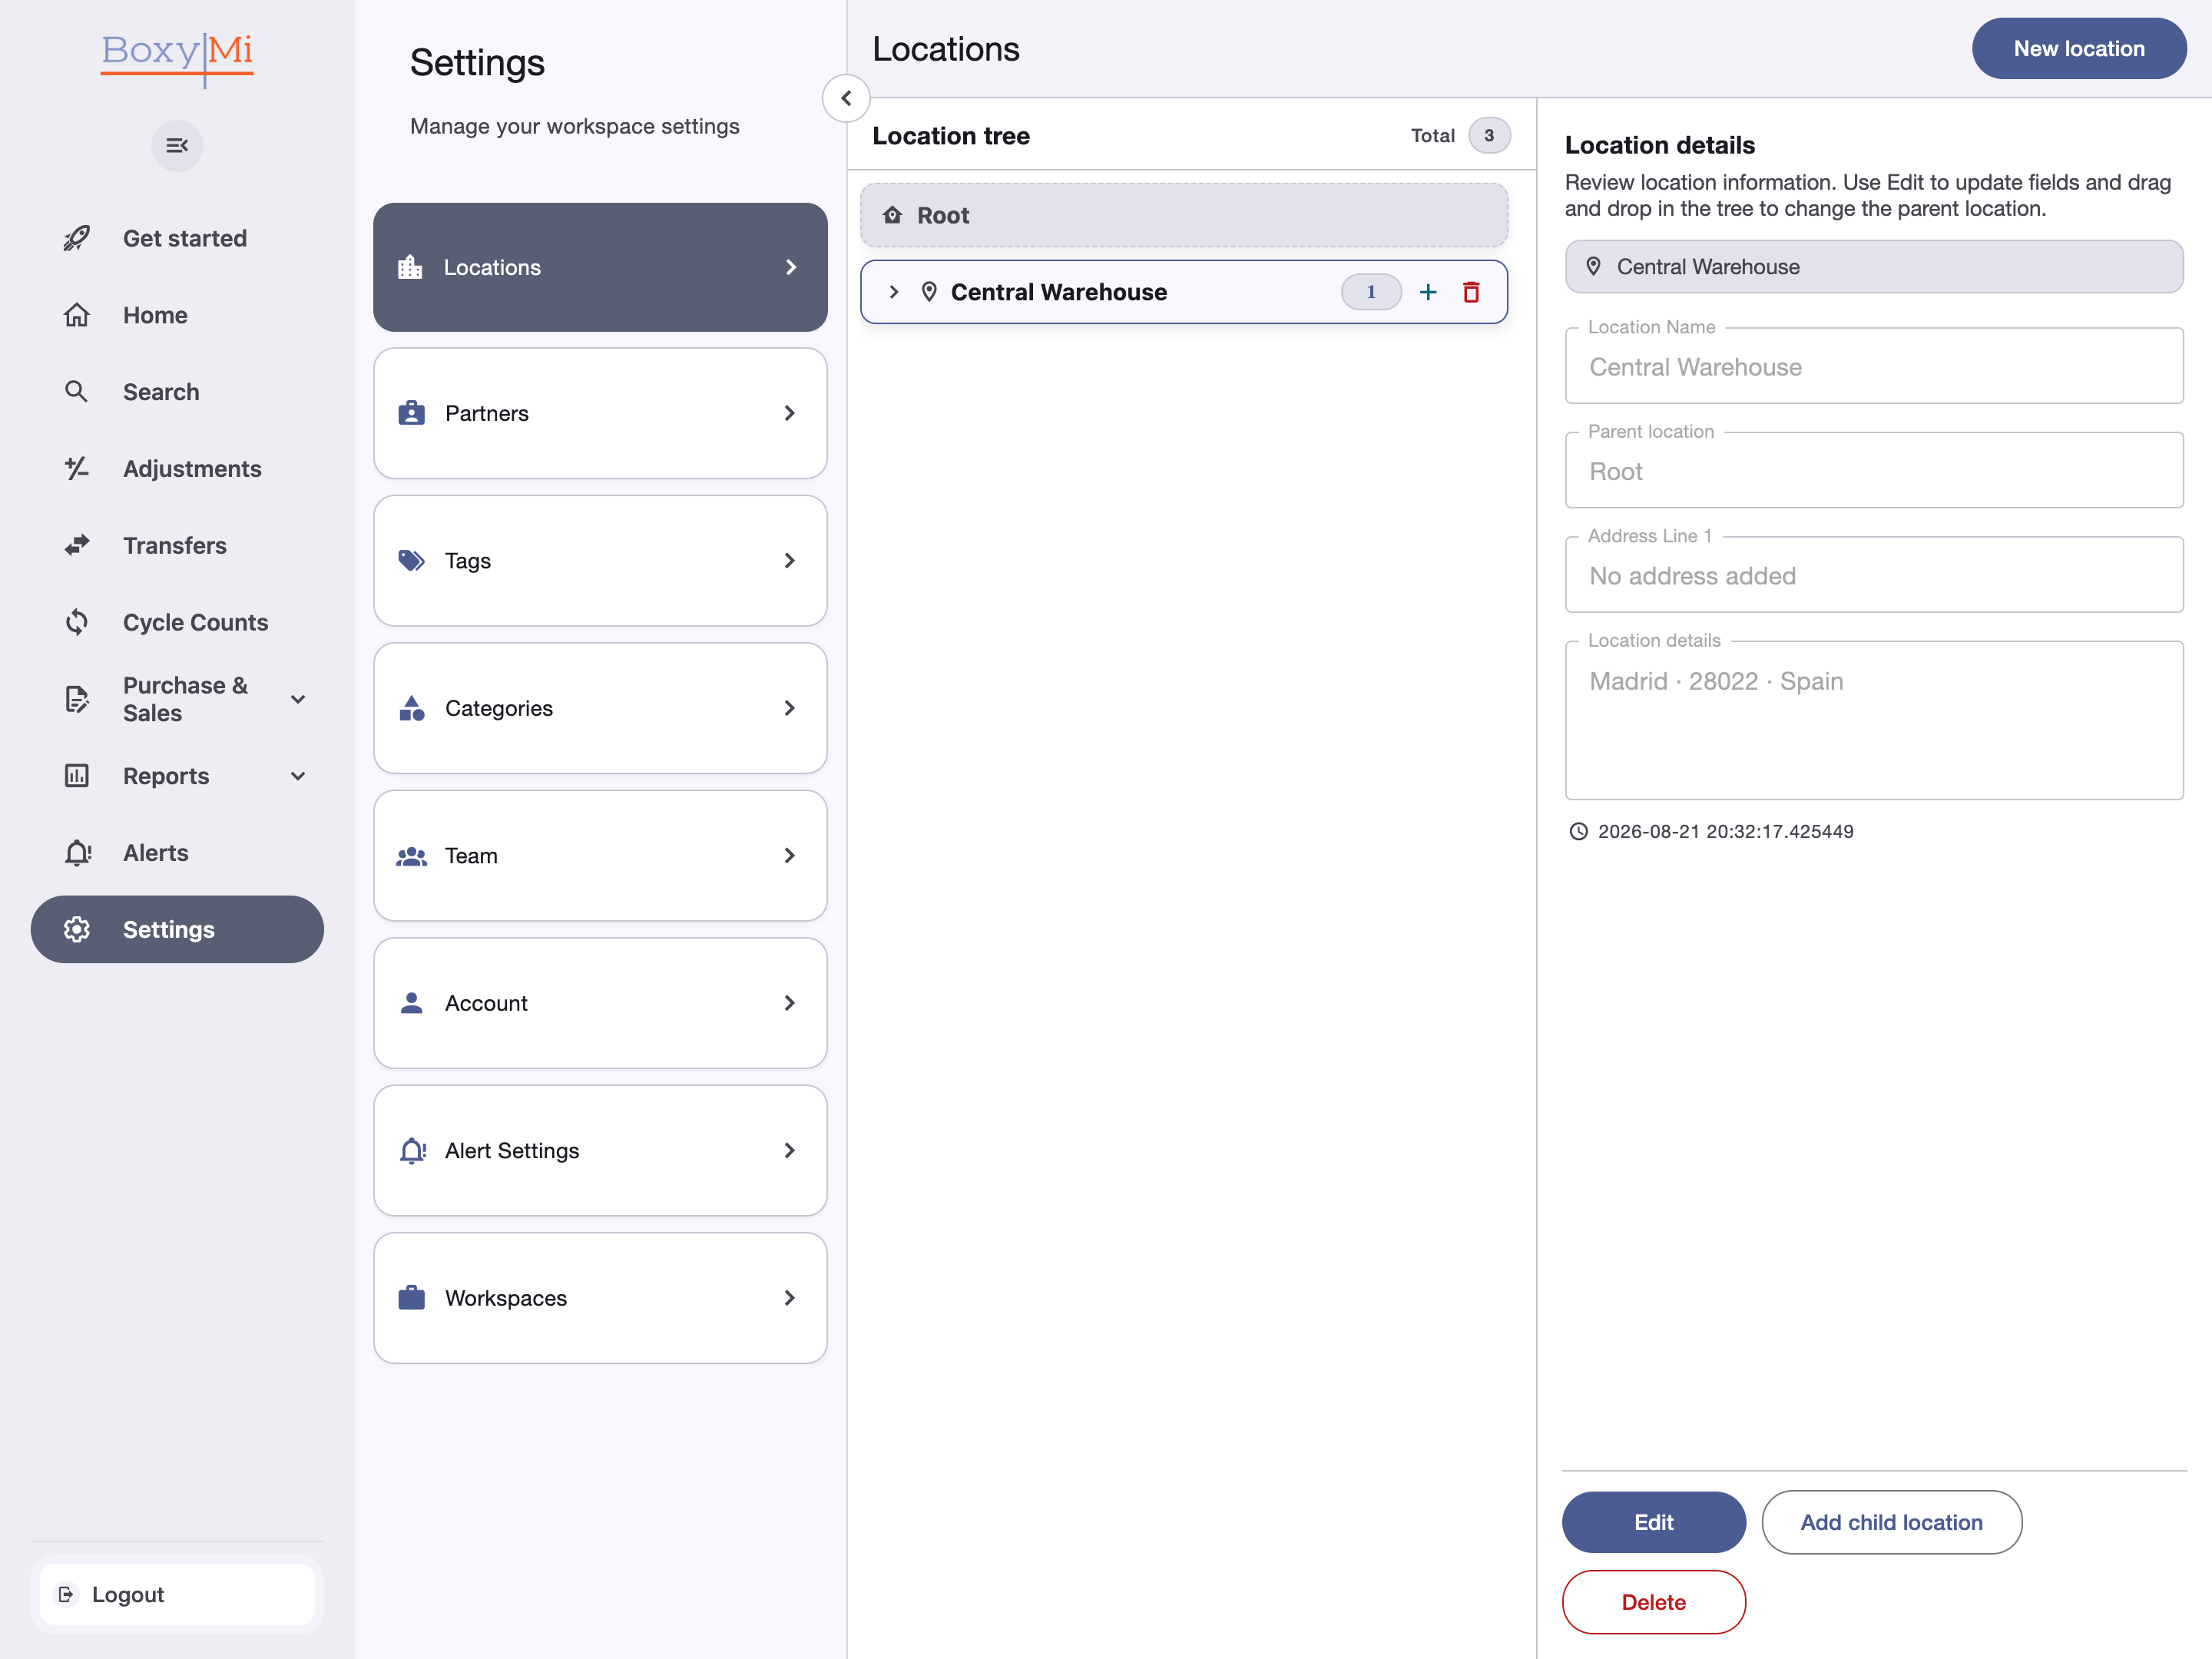Open Alert Settings via its right chevron
The width and height of the screenshot is (2212, 1659).
790,1150
